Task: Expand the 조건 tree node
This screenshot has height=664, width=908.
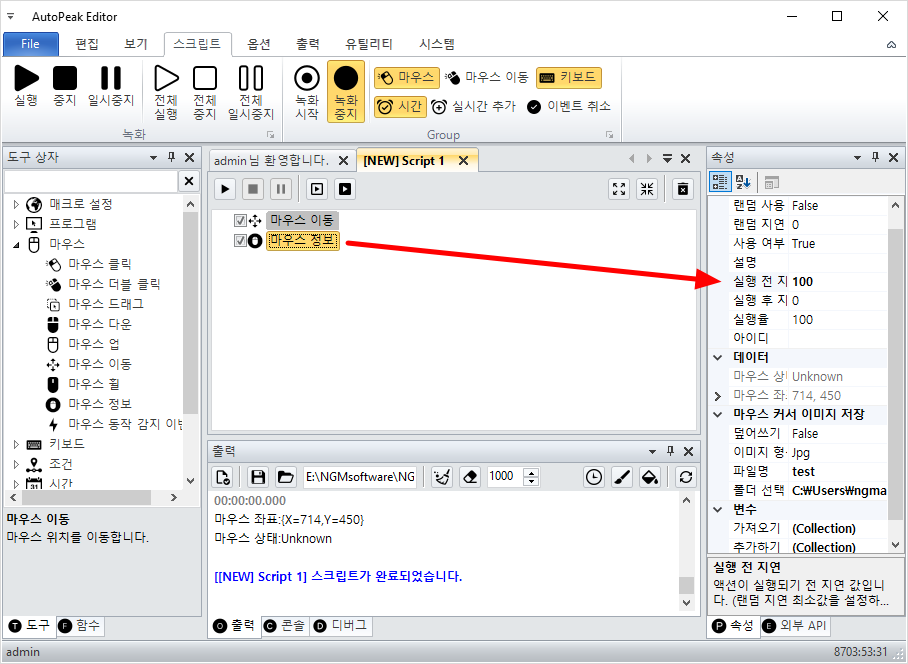Action: click(16, 464)
